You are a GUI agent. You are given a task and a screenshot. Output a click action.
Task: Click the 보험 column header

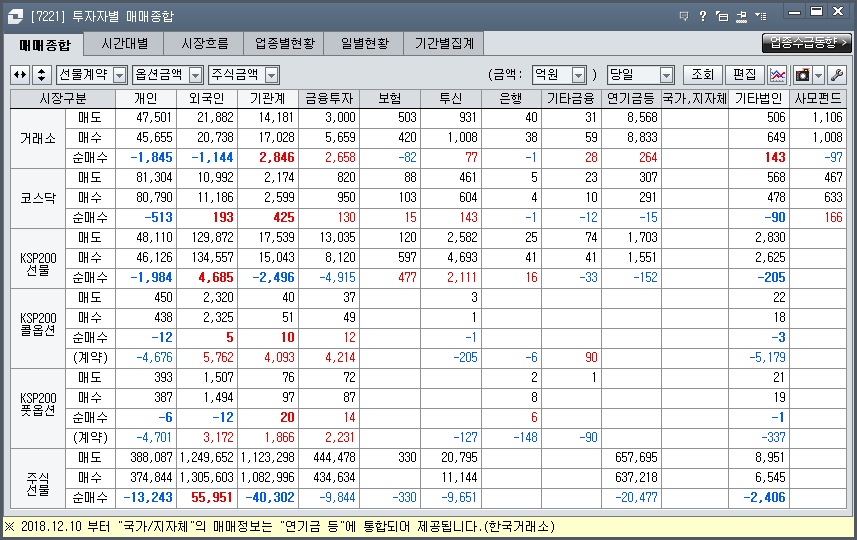pyautogui.click(x=390, y=98)
